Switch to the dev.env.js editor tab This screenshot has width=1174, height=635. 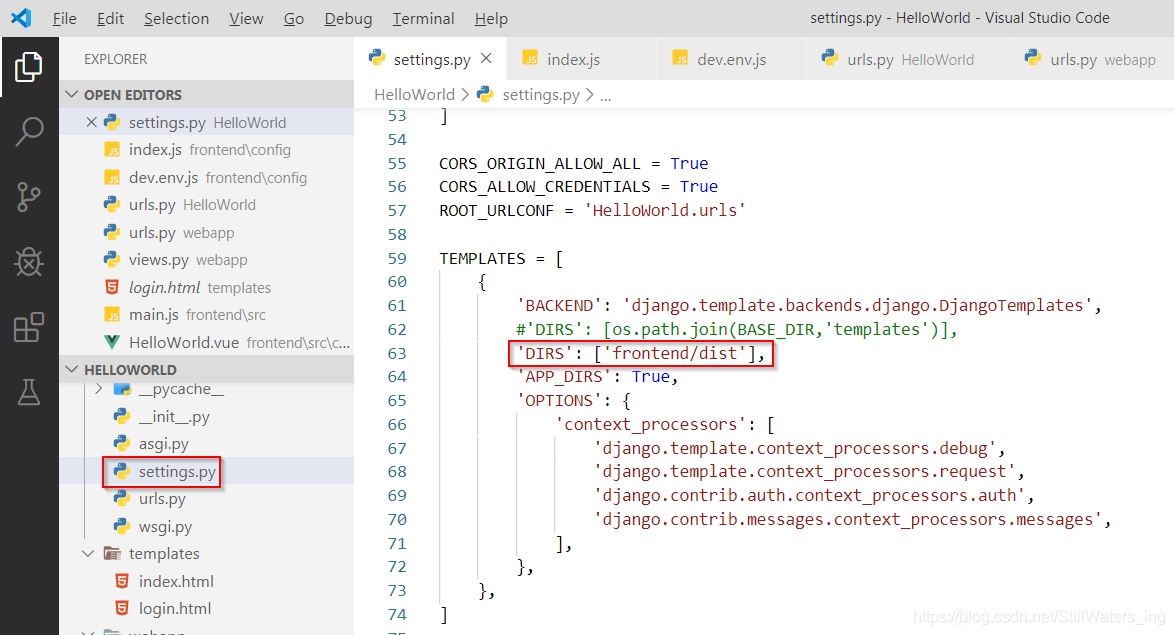tap(731, 58)
